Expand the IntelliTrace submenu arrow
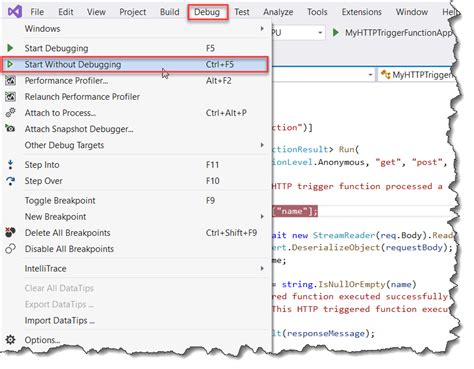This screenshot has width=474, height=369. pyautogui.click(x=262, y=268)
